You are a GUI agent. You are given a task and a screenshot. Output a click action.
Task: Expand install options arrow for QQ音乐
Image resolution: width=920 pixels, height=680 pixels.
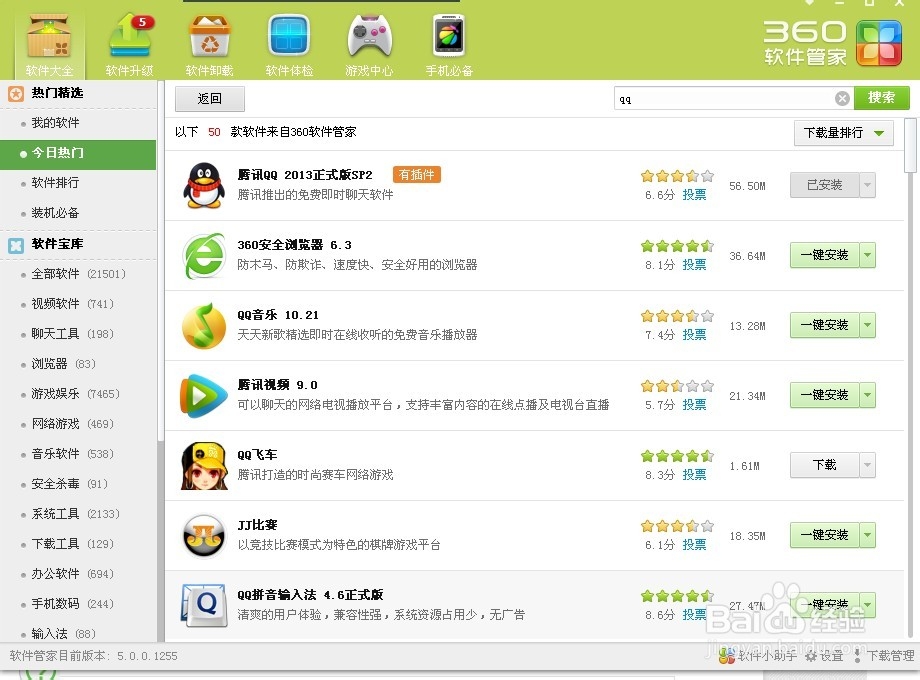(867, 325)
